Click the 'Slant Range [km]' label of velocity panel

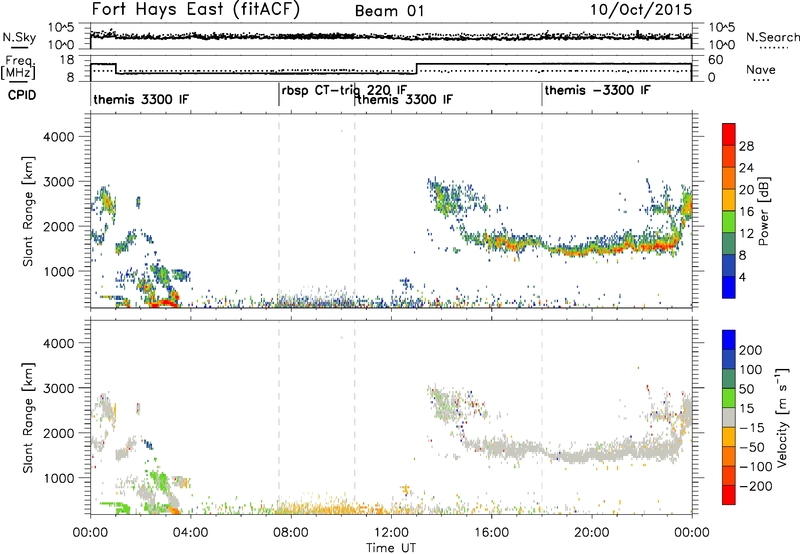(28, 417)
